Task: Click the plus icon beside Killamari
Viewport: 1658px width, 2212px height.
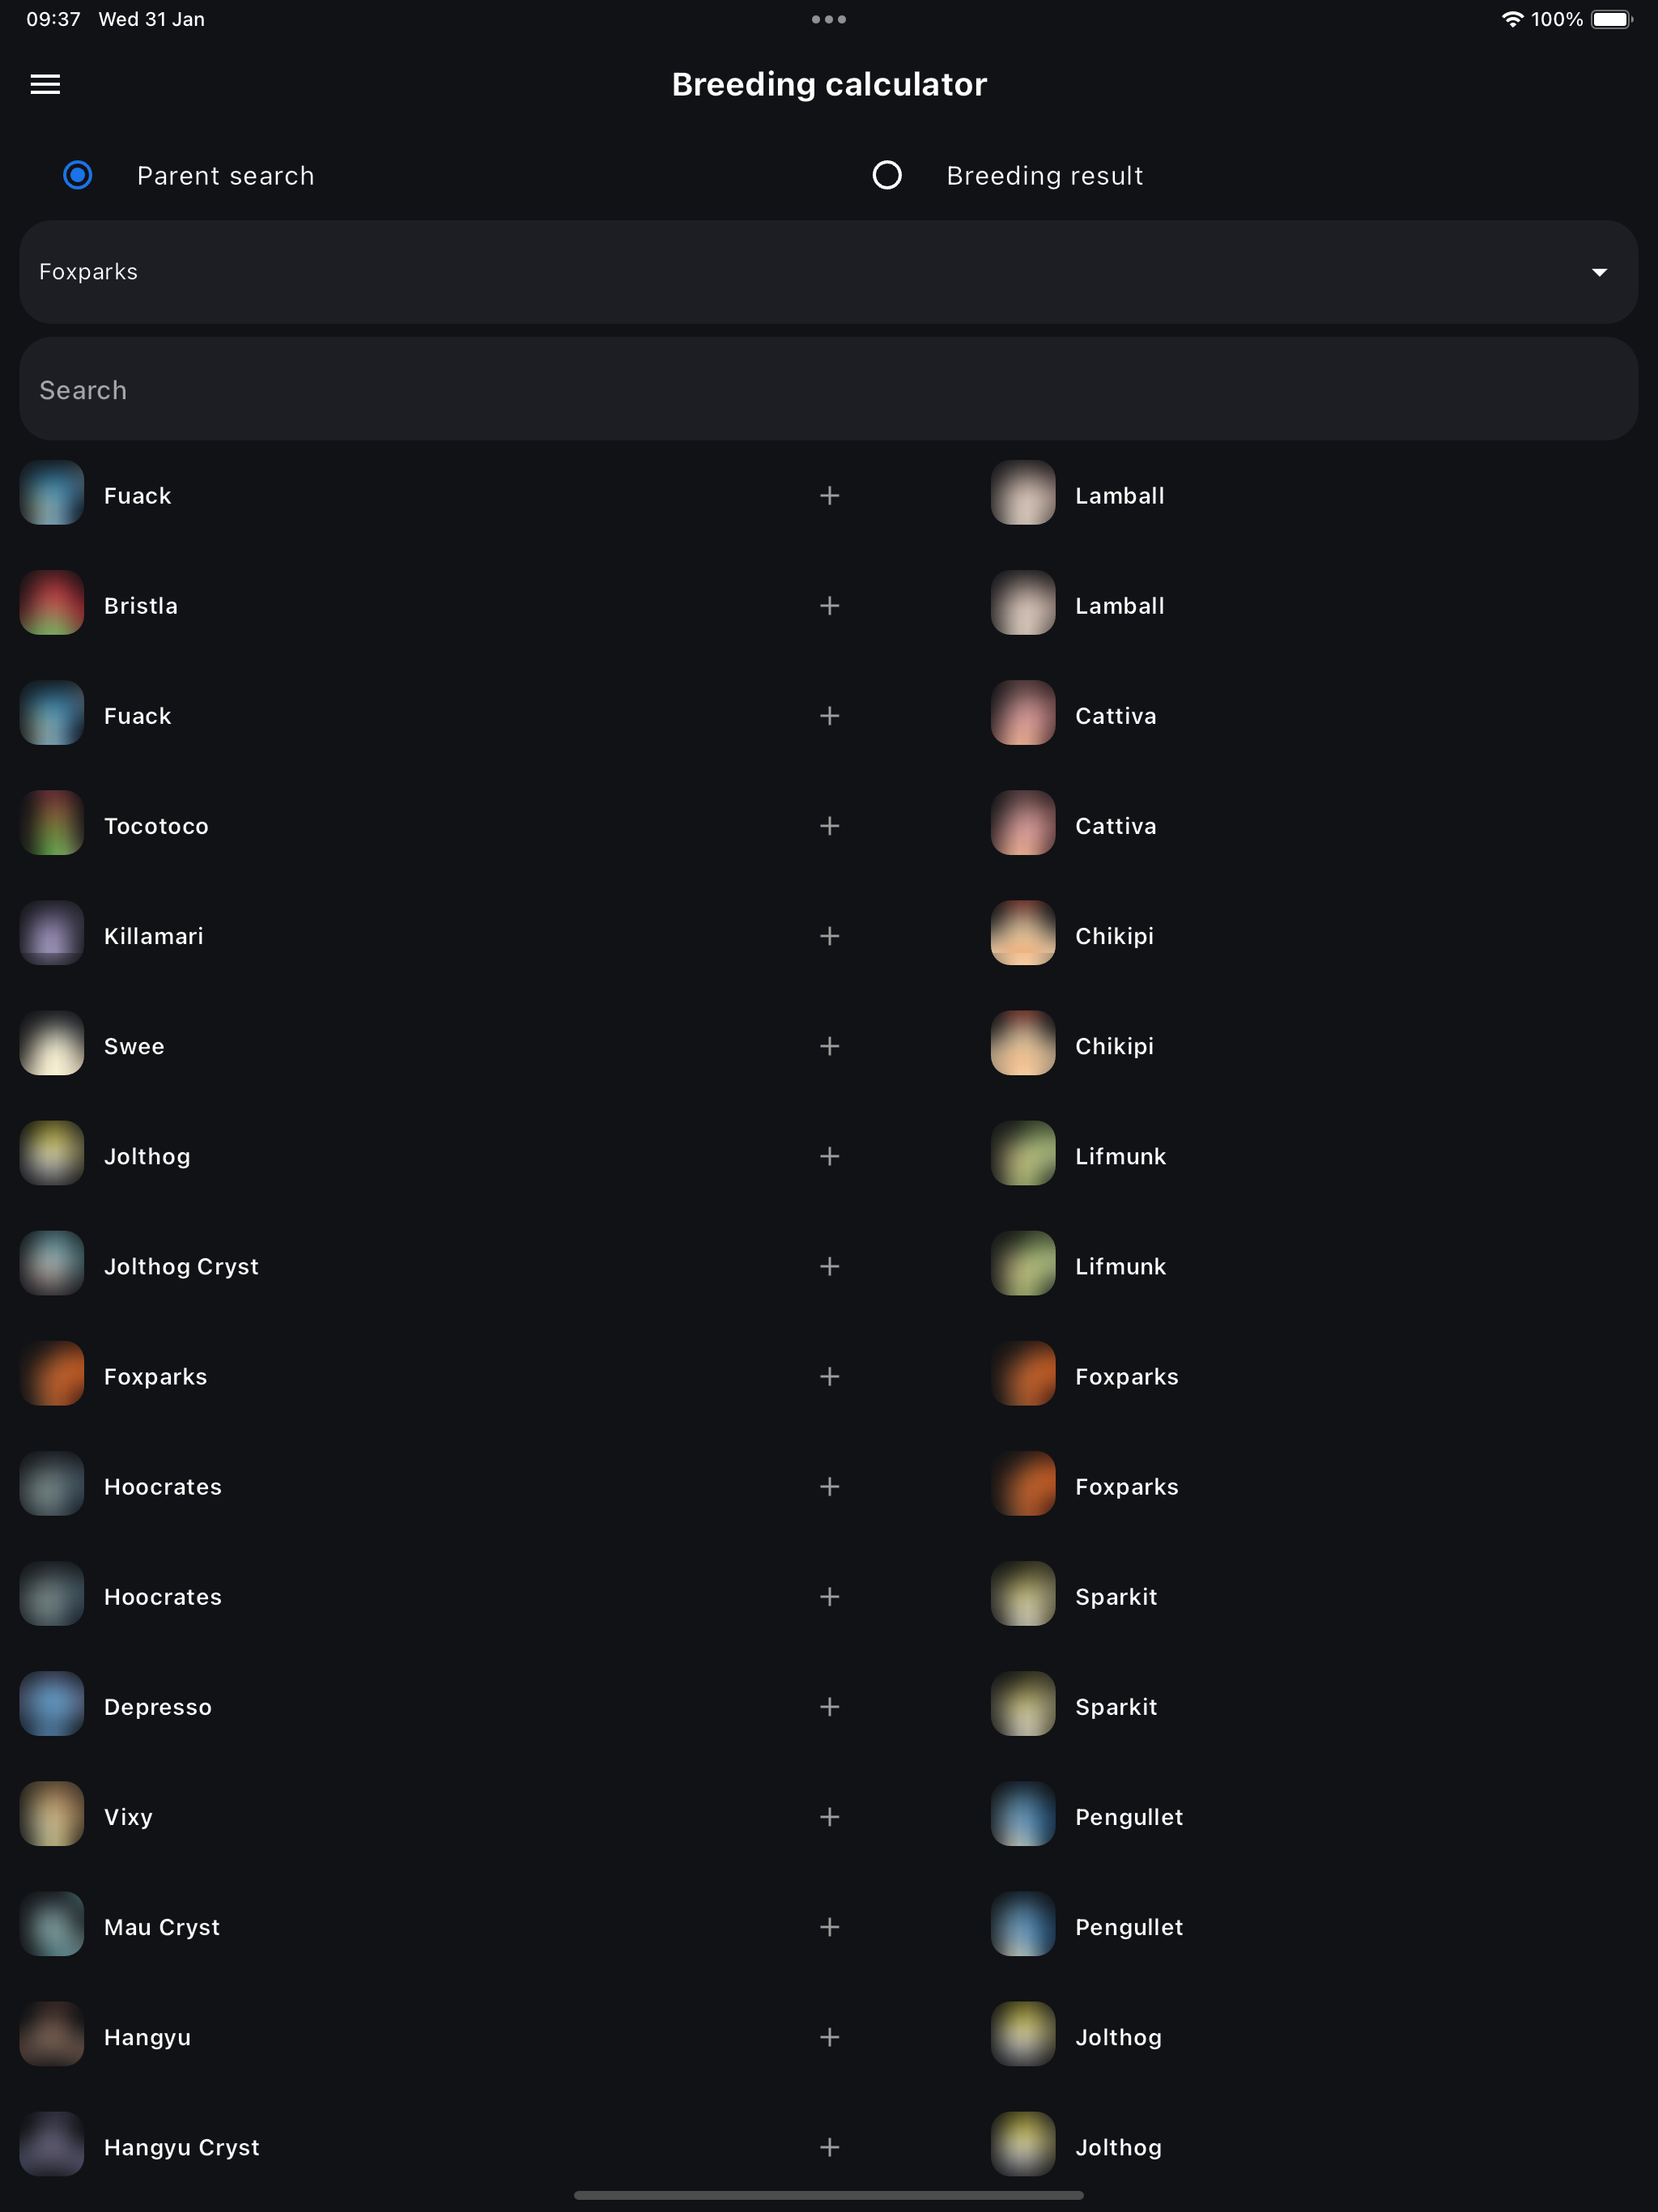Action: click(829, 936)
